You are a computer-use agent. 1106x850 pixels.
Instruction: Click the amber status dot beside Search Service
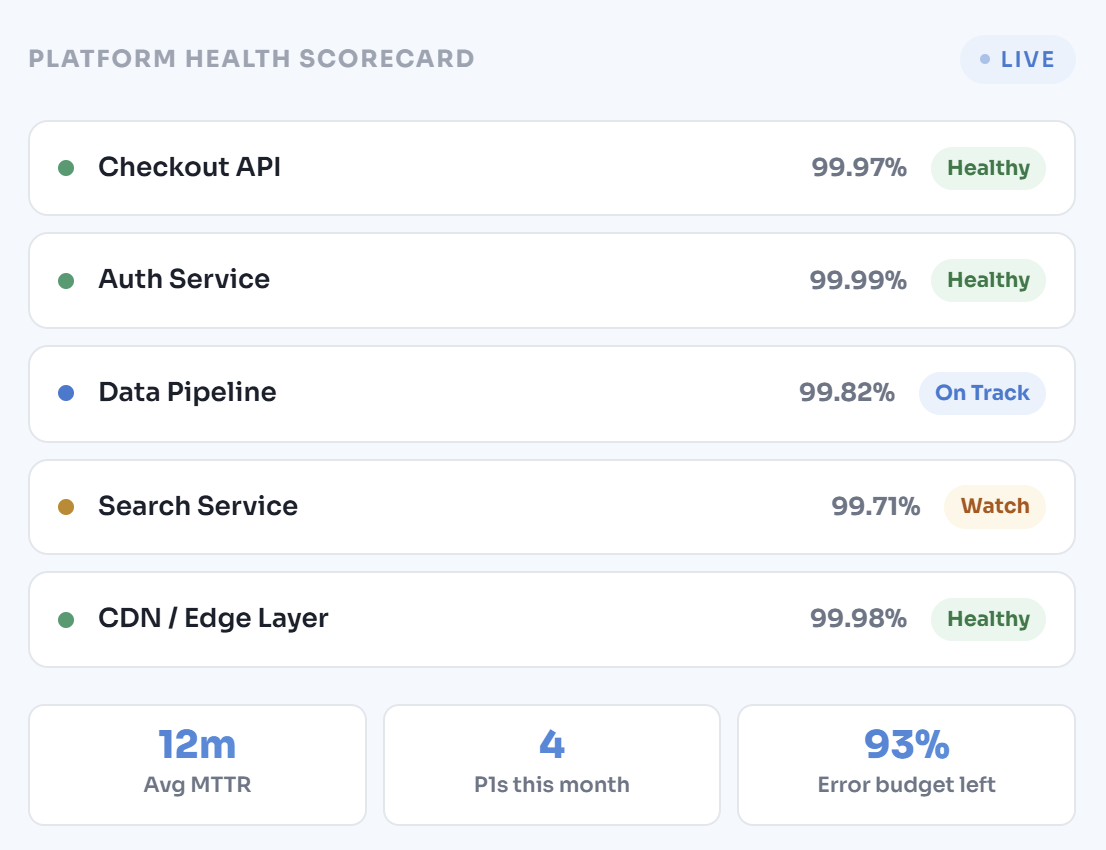[x=66, y=507]
